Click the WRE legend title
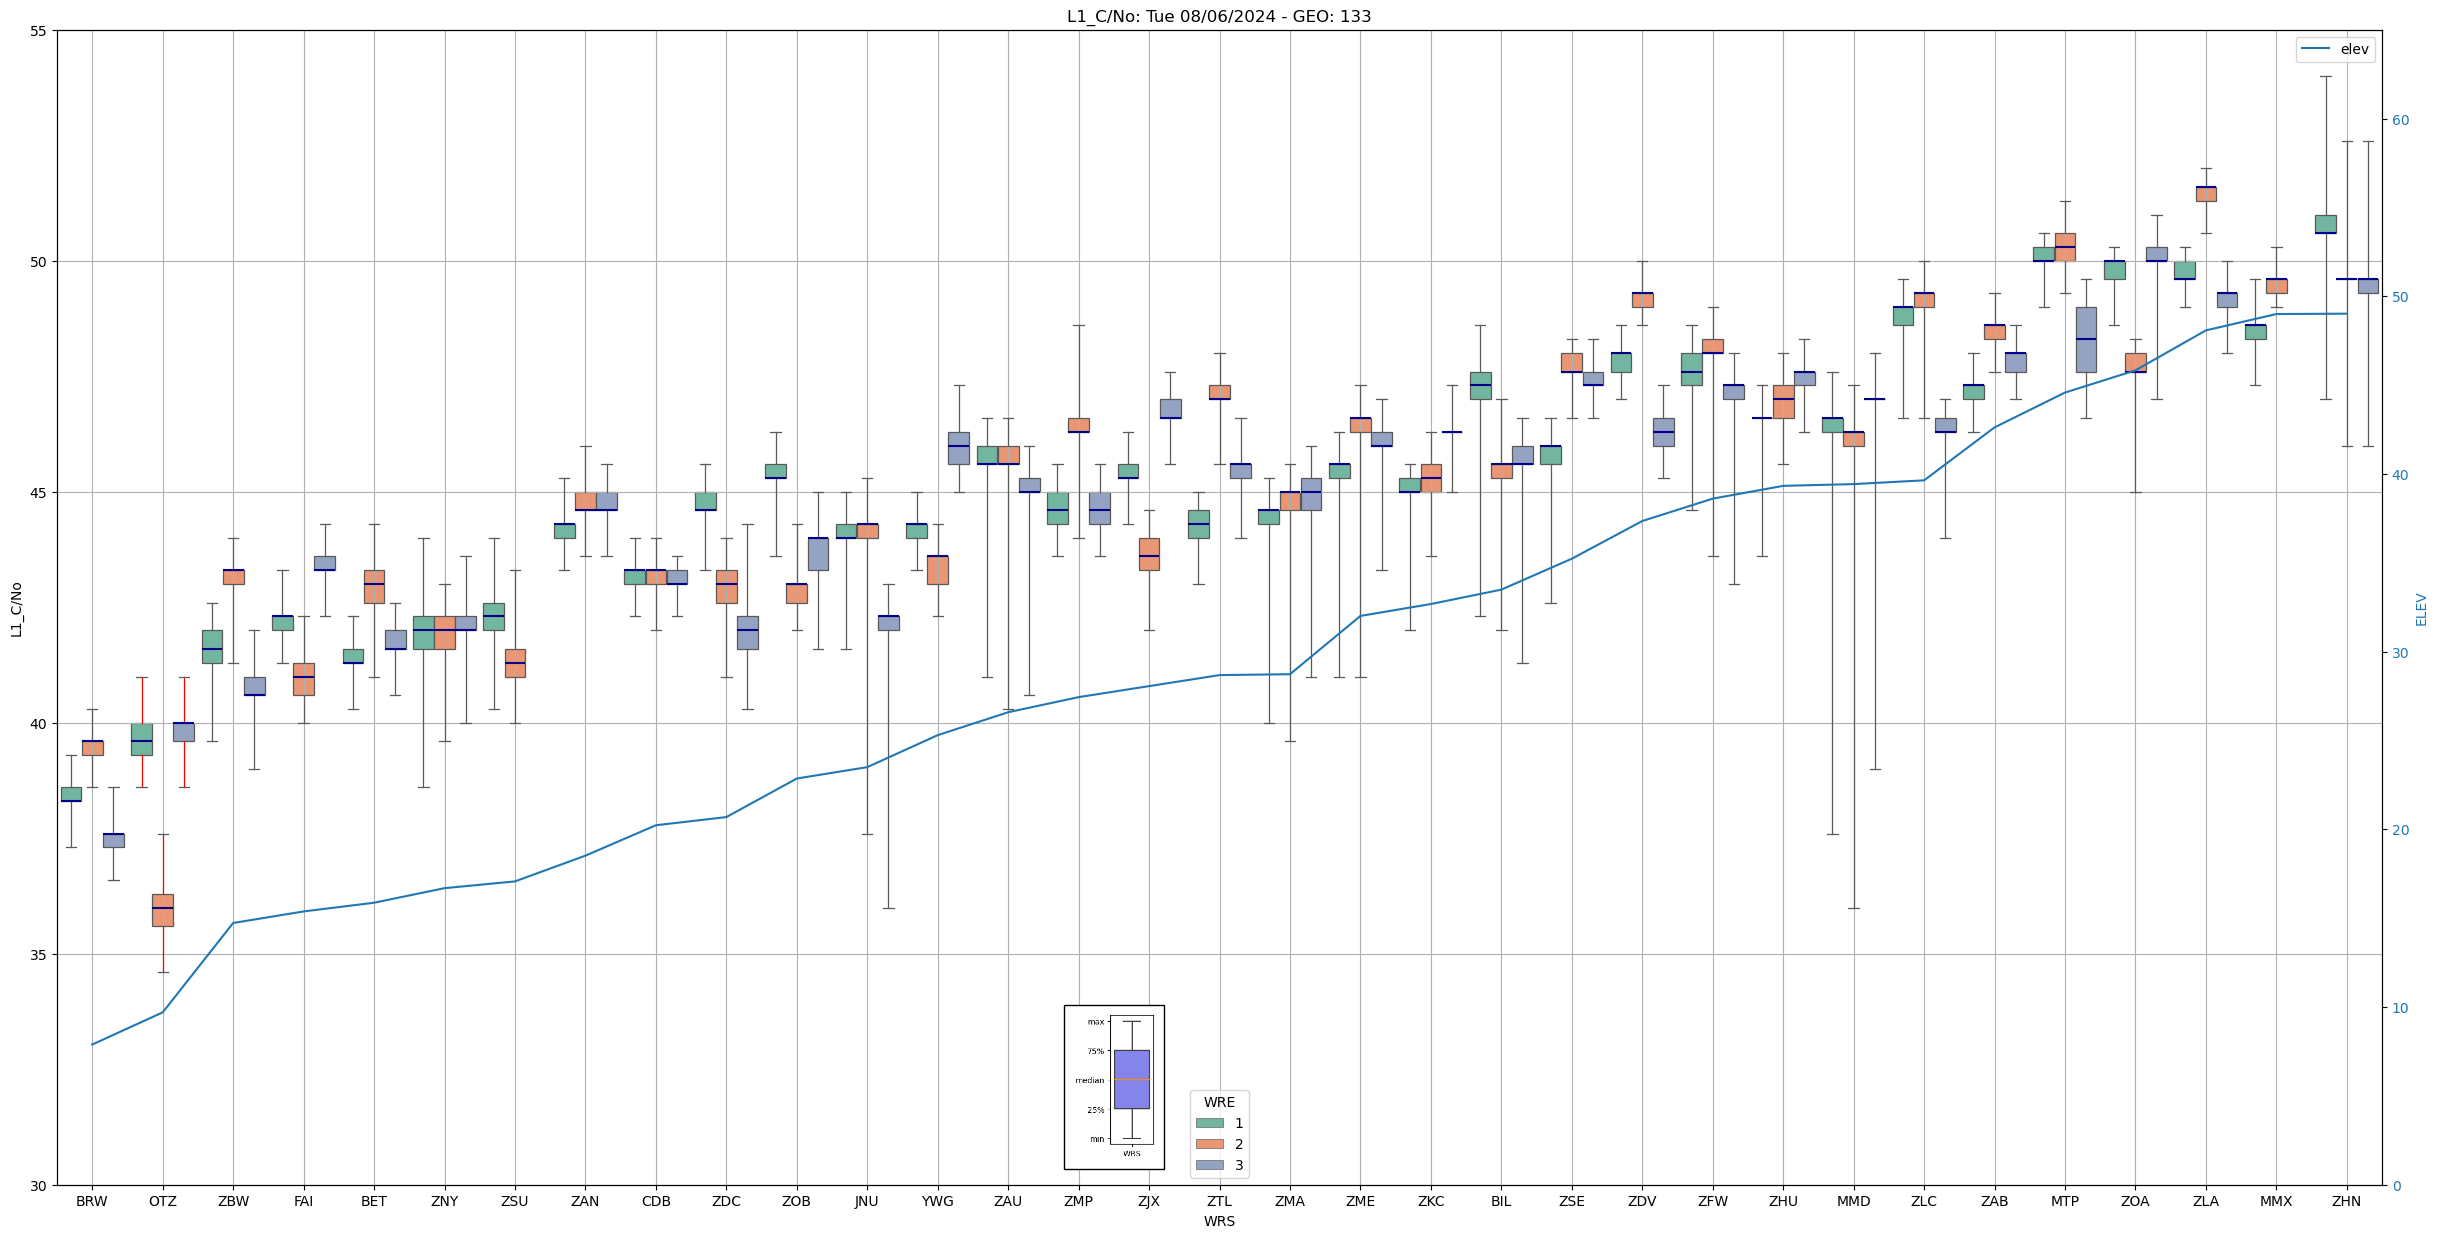Screen dimensions: 2439x1238 click(x=1219, y=1102)
